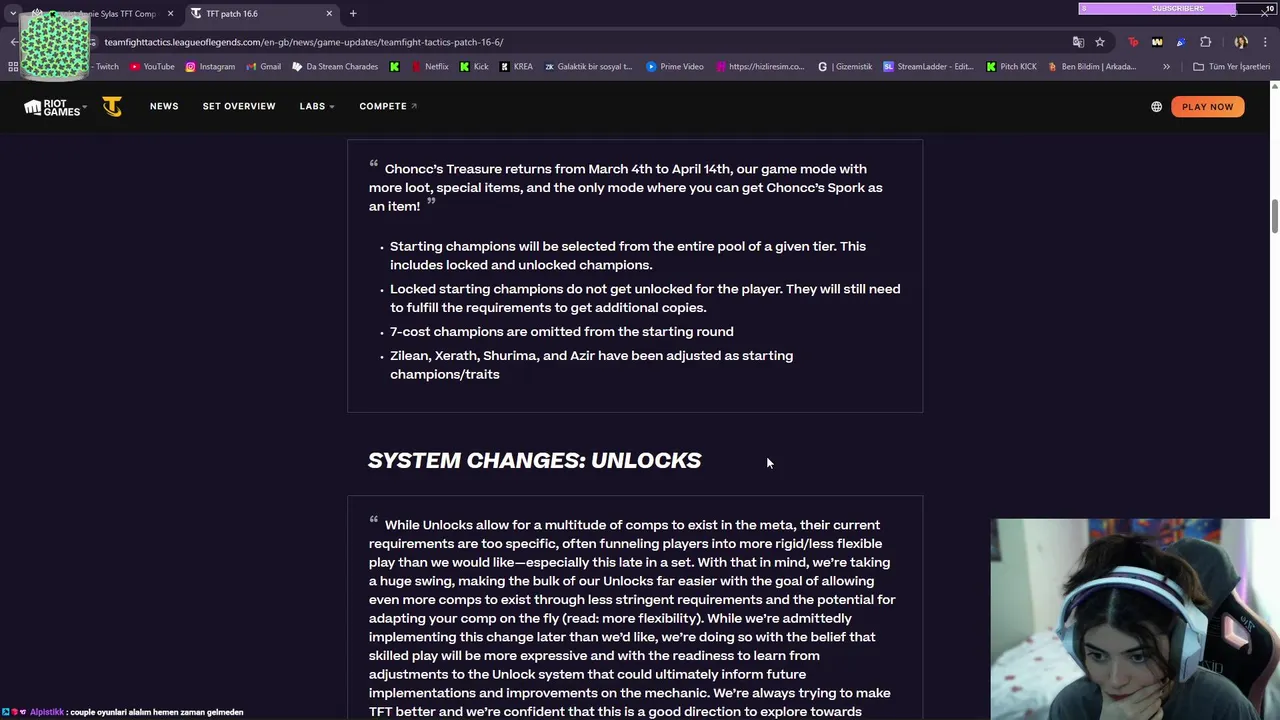Click the quote beginning "Choncc's Treasure returns"

tap(625, 187)
